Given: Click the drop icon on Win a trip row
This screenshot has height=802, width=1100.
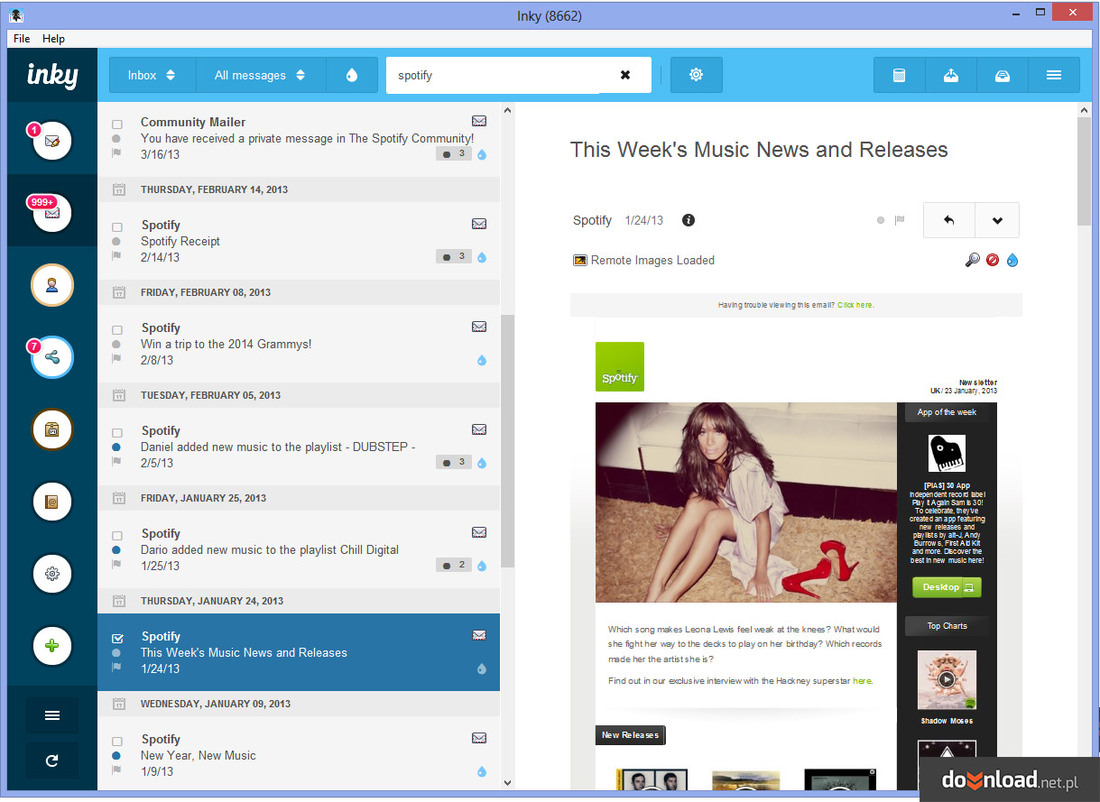Looking at the screenshot, I should [x=482, y=361].
